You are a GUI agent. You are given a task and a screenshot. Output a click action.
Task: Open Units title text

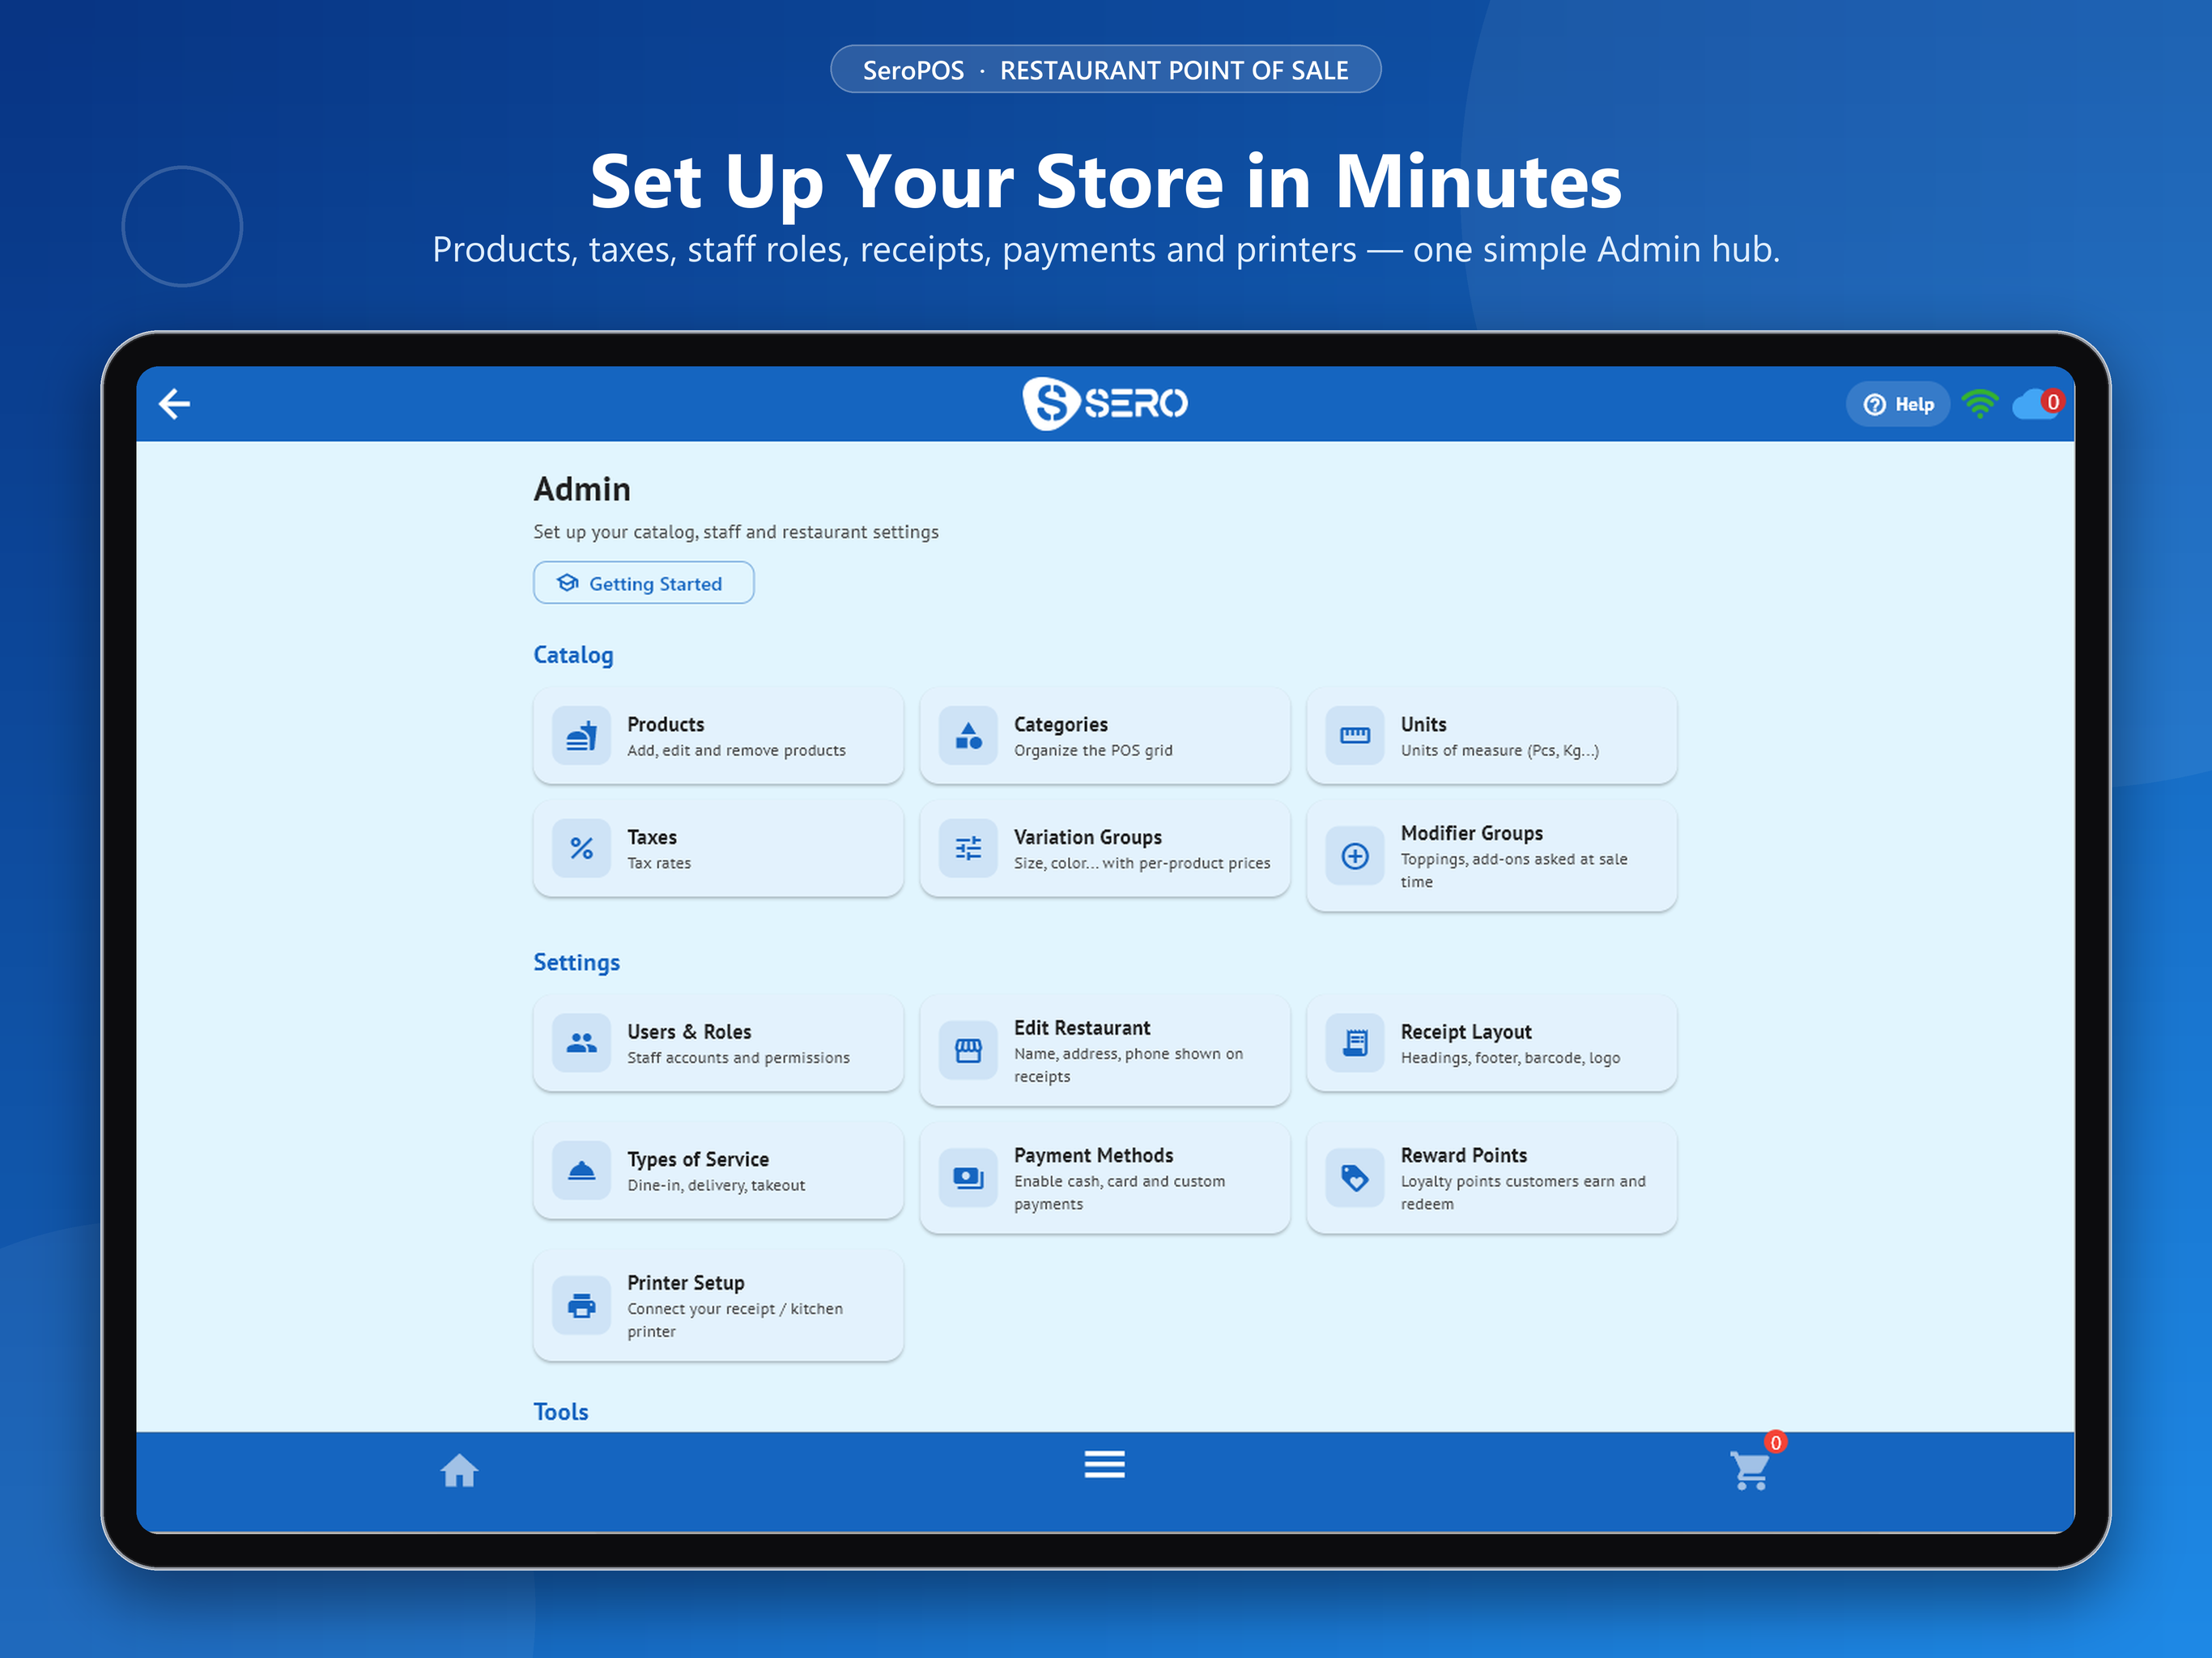tap(1423, 724)
